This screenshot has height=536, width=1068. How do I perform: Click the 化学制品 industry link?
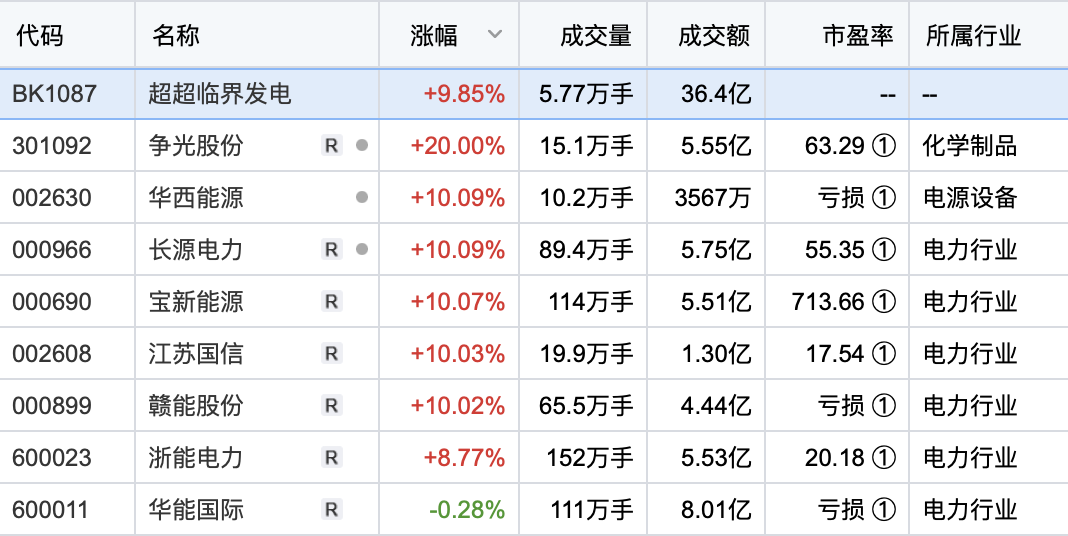(x=970, y=146)
